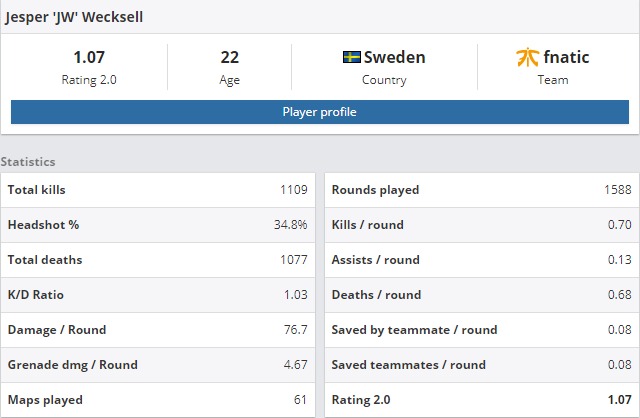Viewport: 640px width, 418px height.
Task: Select the Rounds played row
Action: [x=482, y=190]
